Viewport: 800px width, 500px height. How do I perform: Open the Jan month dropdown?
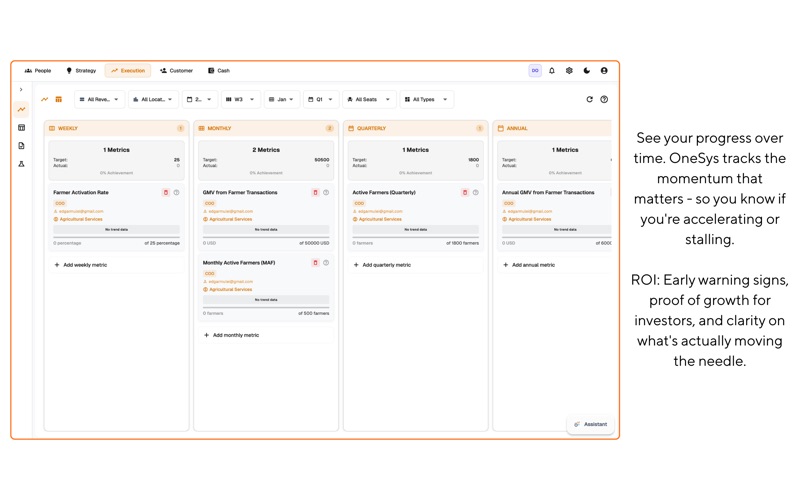(282, 99)
